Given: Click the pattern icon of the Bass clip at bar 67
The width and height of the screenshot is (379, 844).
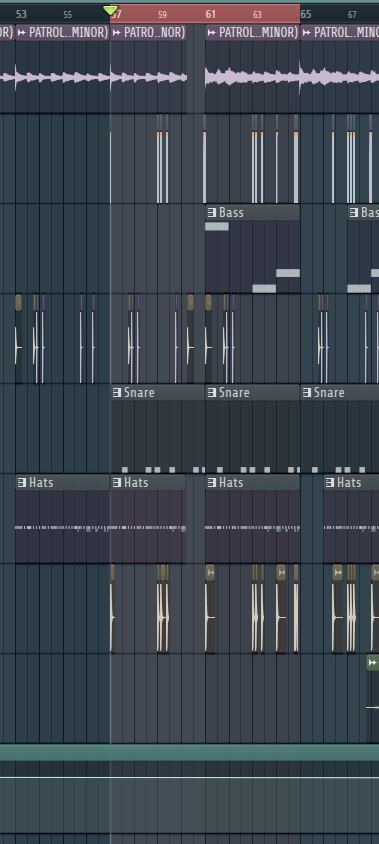Looking at the screenshot, I should click(354, 213).
